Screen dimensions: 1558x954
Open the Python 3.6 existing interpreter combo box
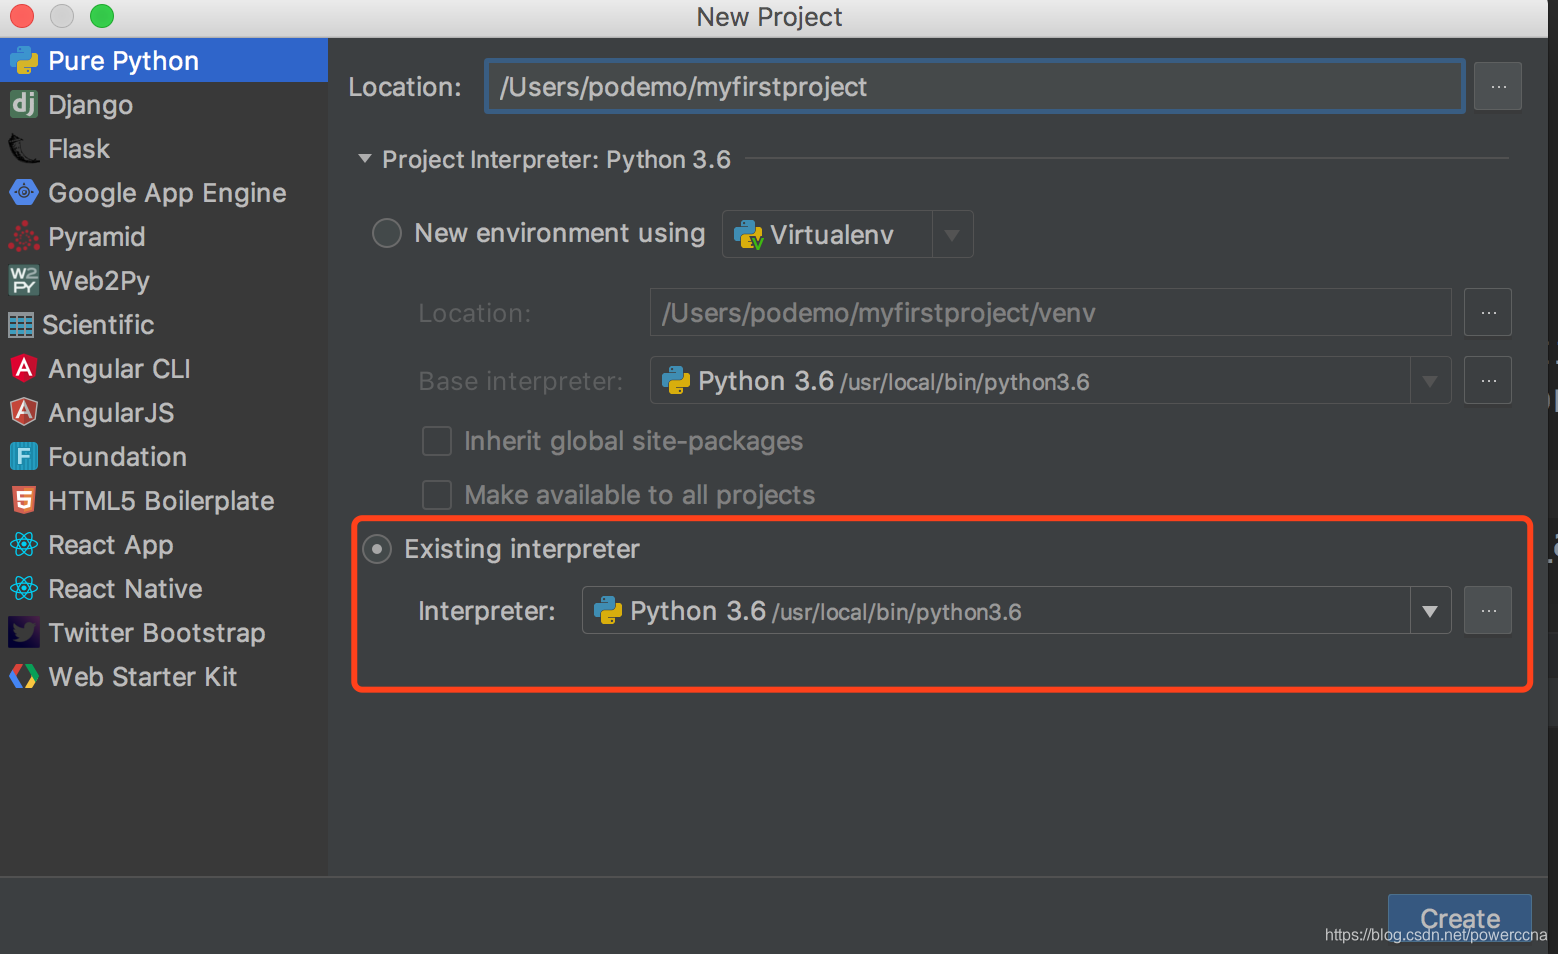click(1016, 611)
